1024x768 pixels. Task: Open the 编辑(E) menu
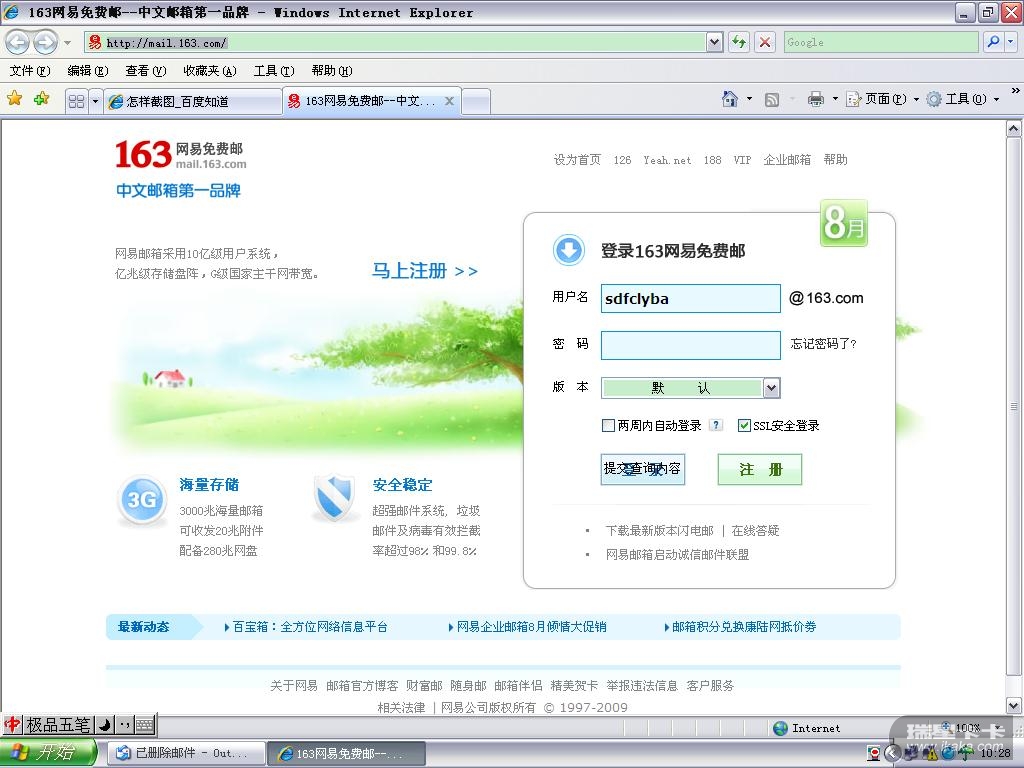click(88, 71)
